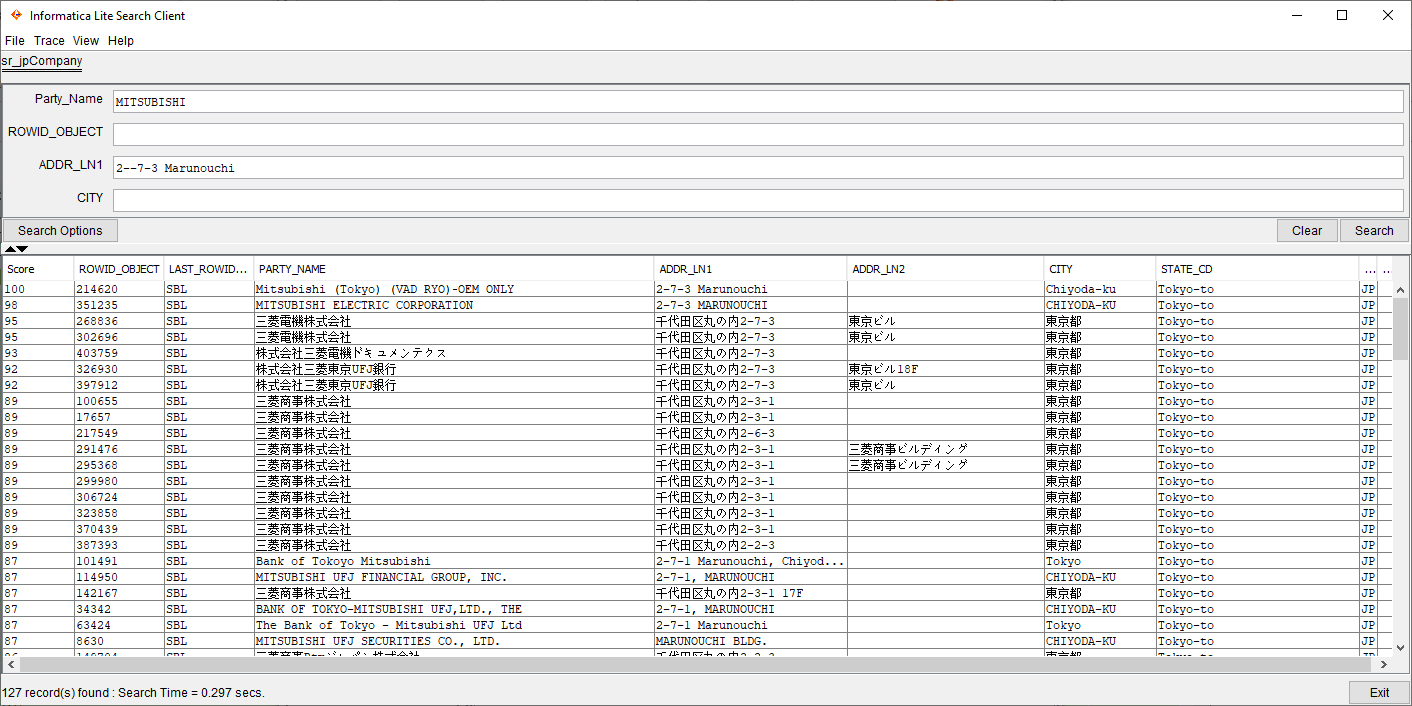Open the Help menu
Screen dimensions: 1412x706
(x=121, y=41)
